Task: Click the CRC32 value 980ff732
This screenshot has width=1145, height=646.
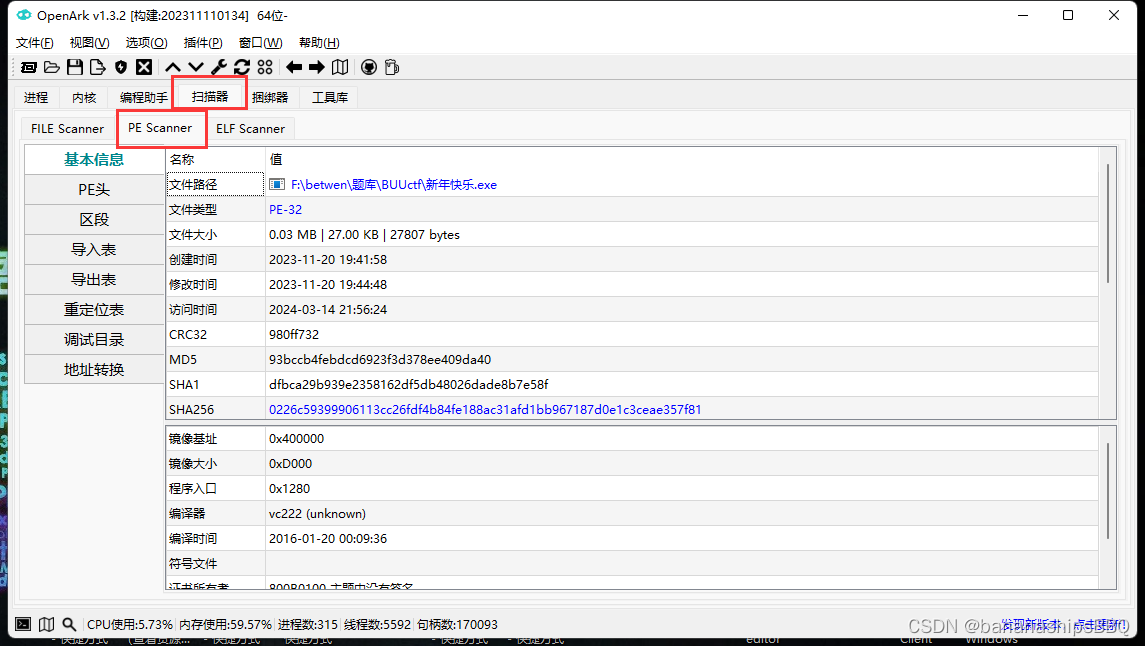Action: pyautogui.click(x=294, y=334)
